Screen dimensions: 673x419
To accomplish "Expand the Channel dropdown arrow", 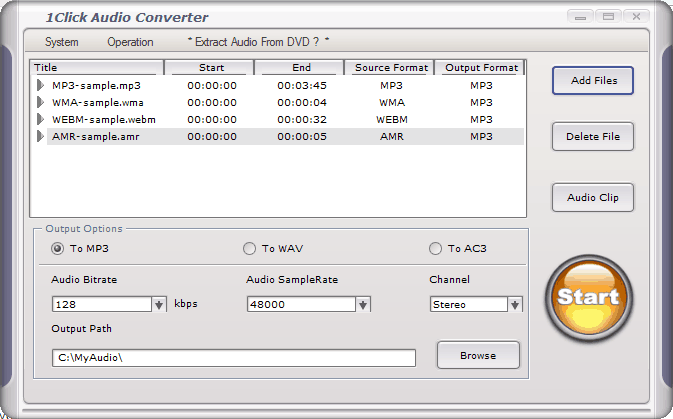I will [515, 304].
